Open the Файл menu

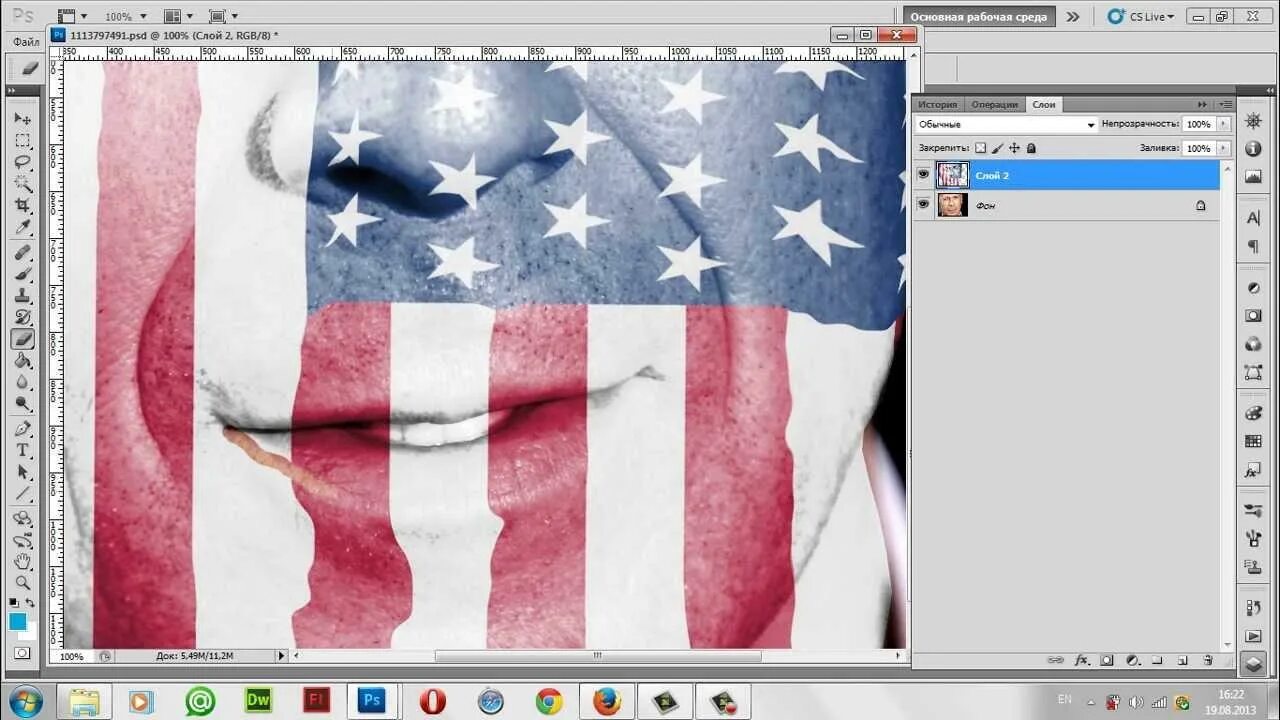pos(25,42)
